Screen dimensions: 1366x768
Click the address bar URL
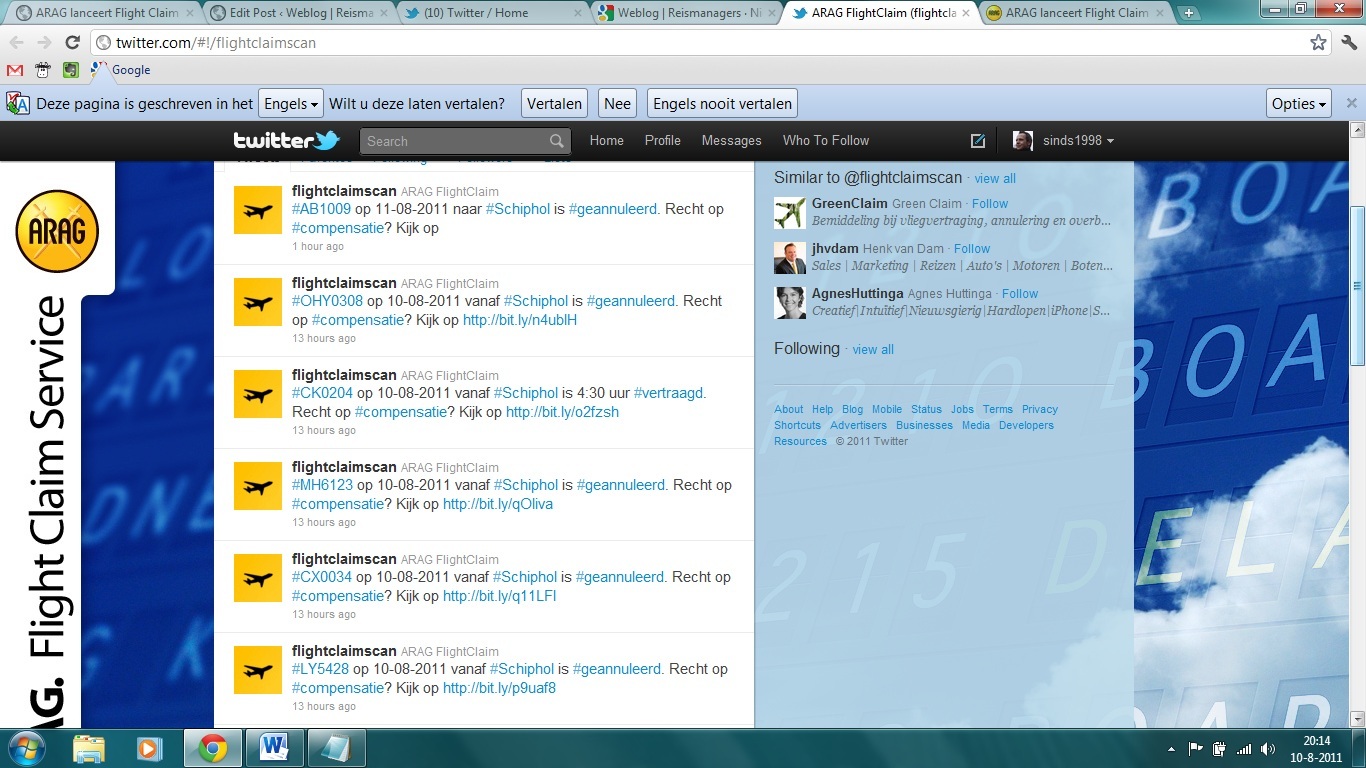click(x=215, y=43)
